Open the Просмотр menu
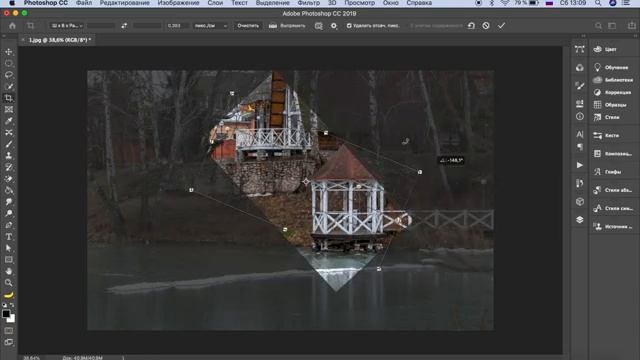640x360 pixels. pos(359,3)
